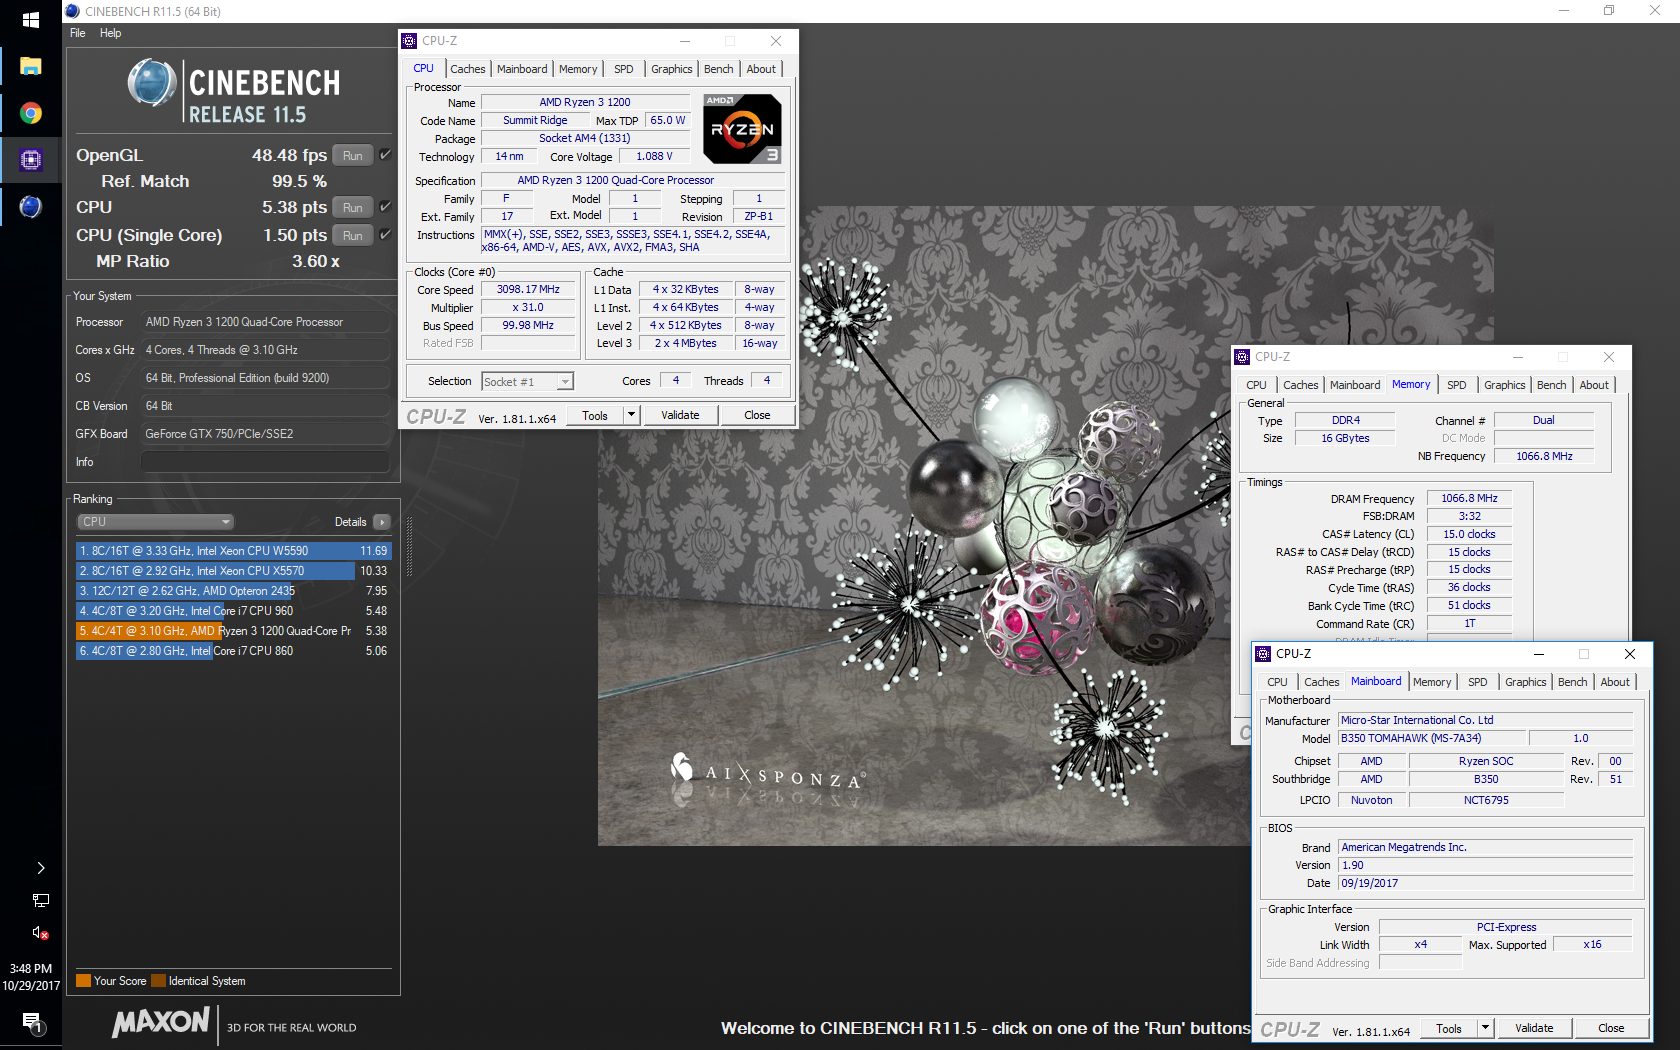Click the Info input field in Your System

pyautogui.click(x=265, y=462)
